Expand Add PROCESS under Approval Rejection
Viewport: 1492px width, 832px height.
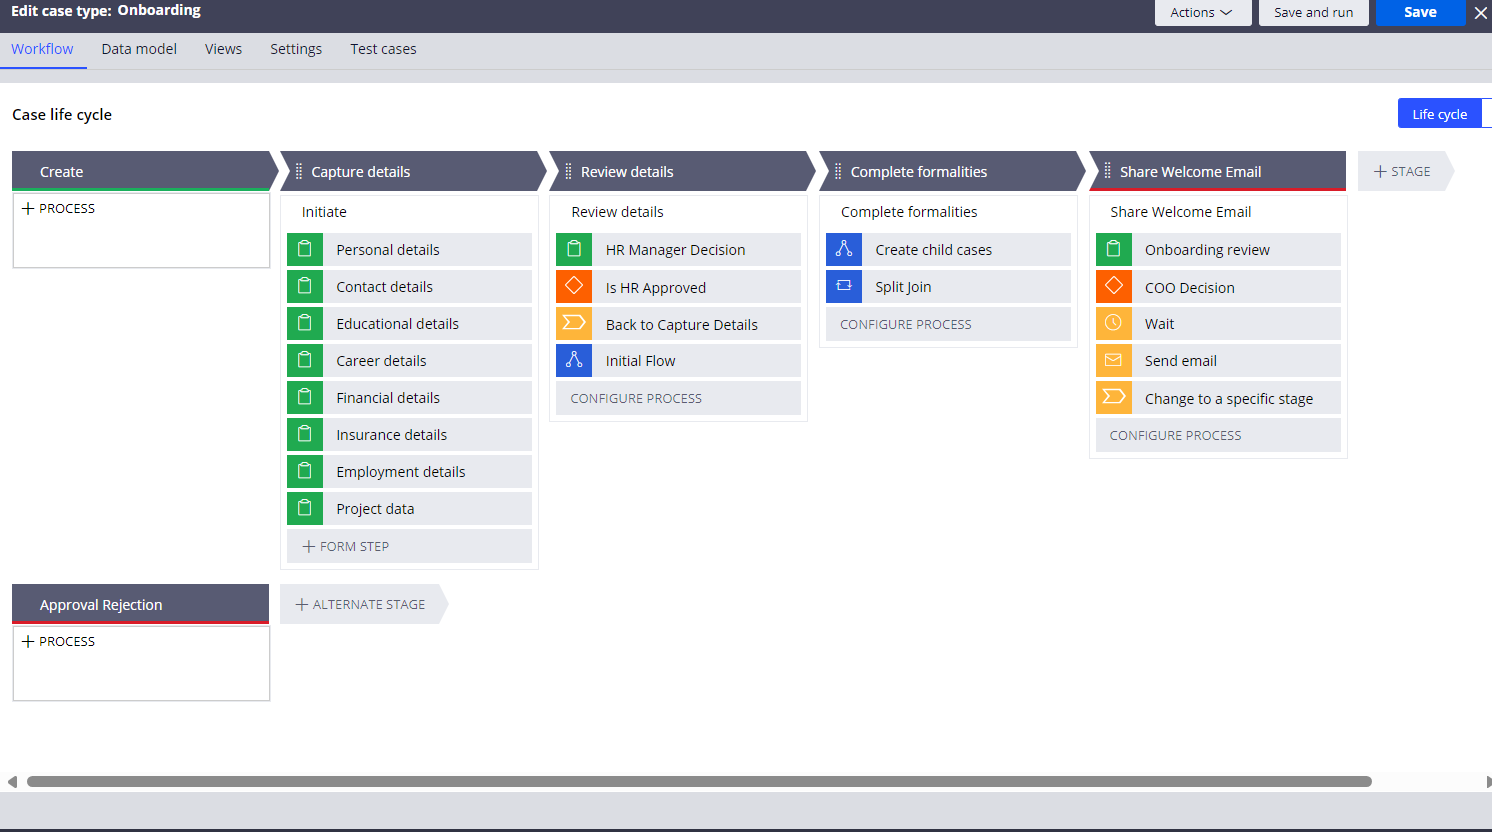pos(59,642)
